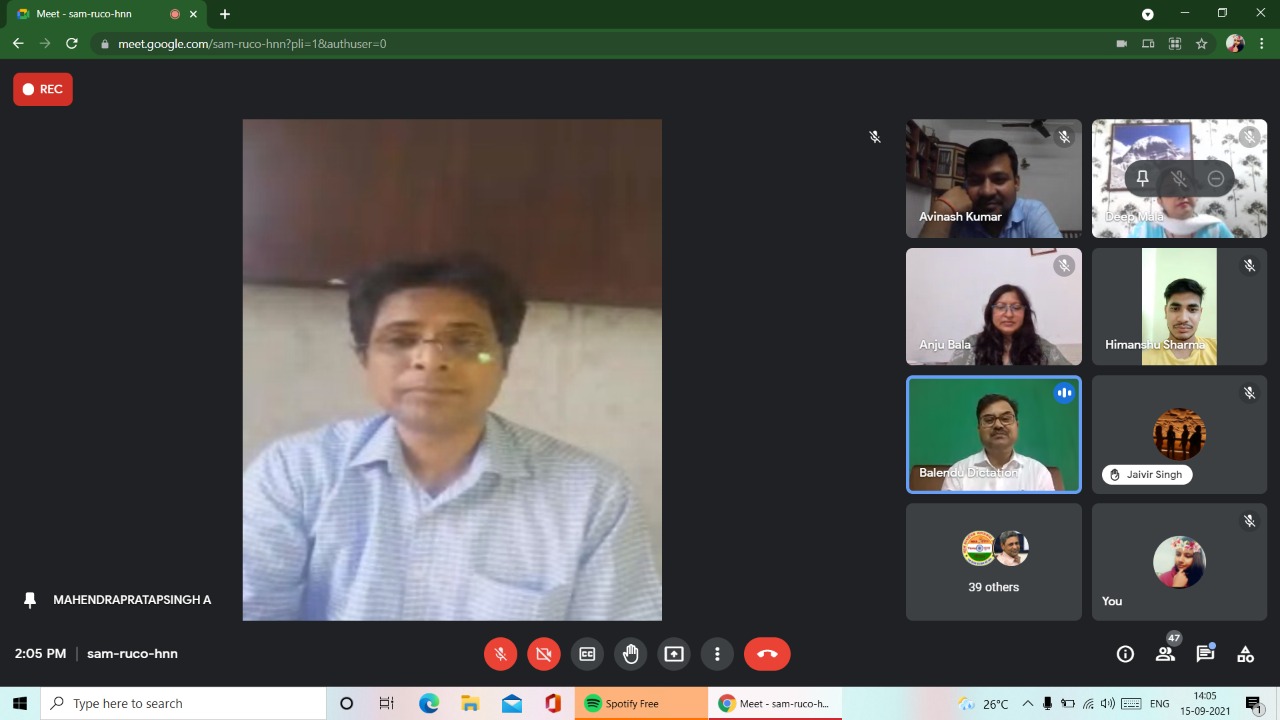Turn on captions

tap(587, 654)
